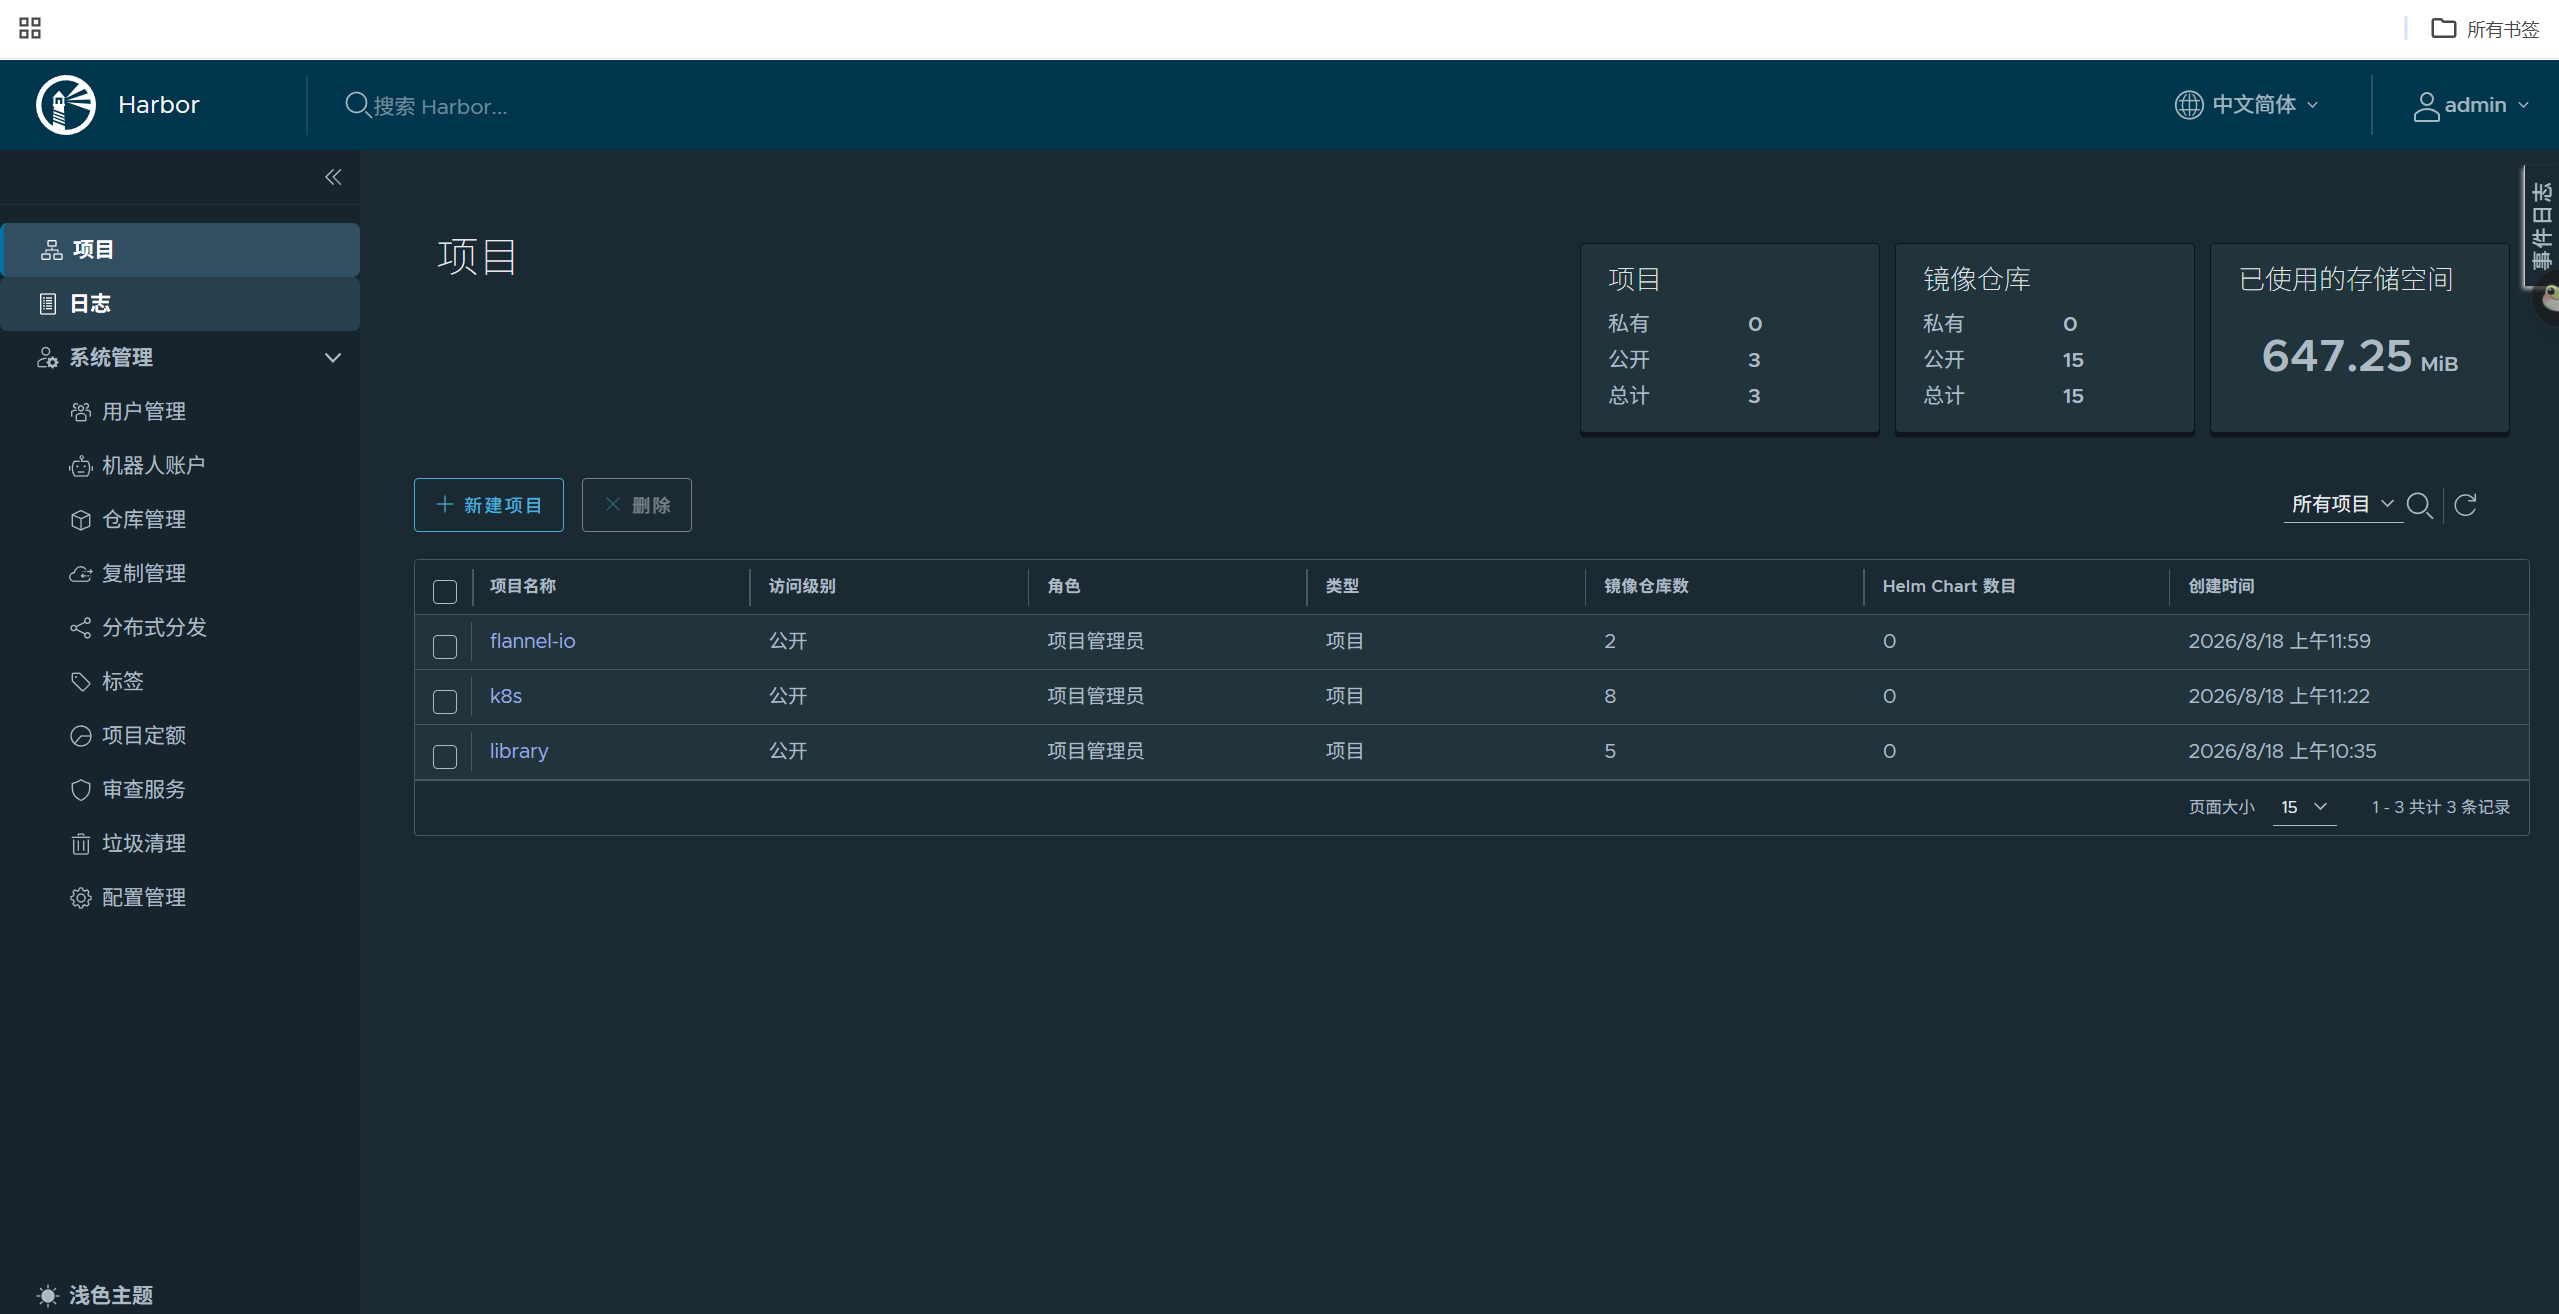Open the 事件日志 side tab

[x=2540, y=225]
